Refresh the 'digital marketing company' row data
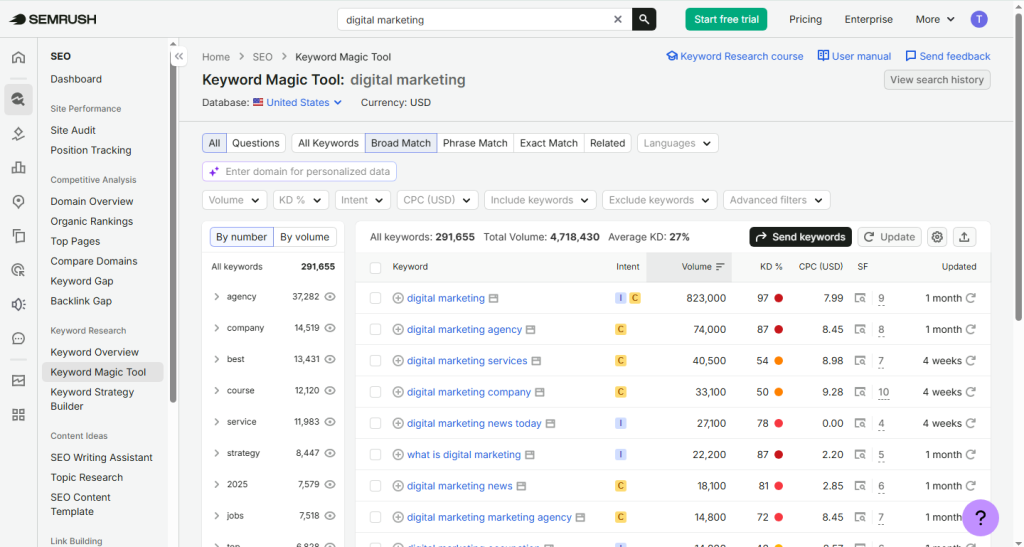 (971, 392)
